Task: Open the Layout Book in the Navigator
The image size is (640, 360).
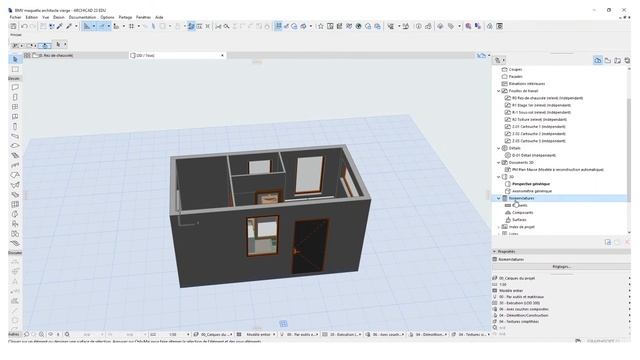Action: [618, 60]
